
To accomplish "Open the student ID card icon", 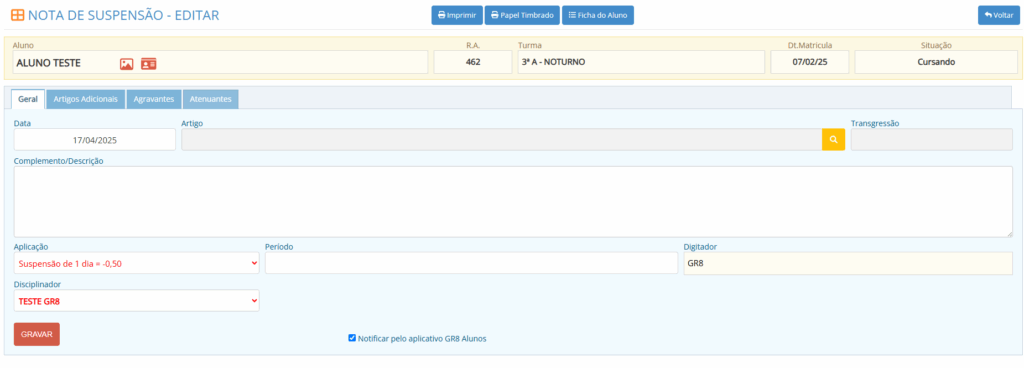I will 149,63.
